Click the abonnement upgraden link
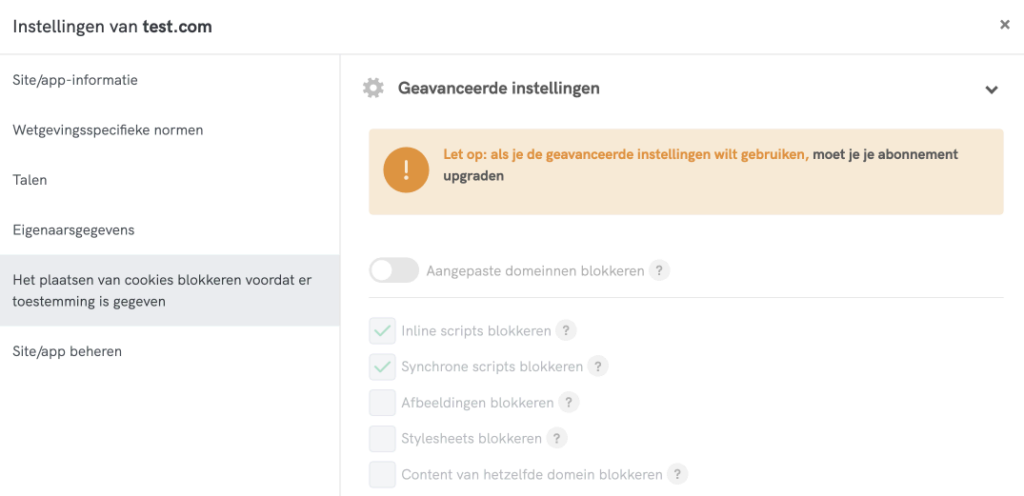 coord(885,155)
